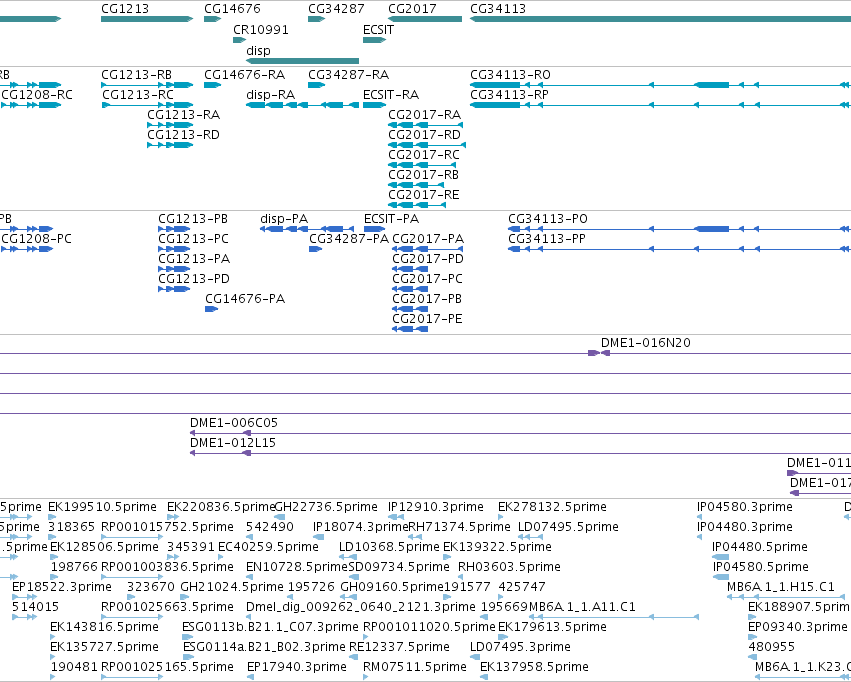Select the EK278132.5prime EST label
Screen dimensions: 851x682
tap(552, 507)
